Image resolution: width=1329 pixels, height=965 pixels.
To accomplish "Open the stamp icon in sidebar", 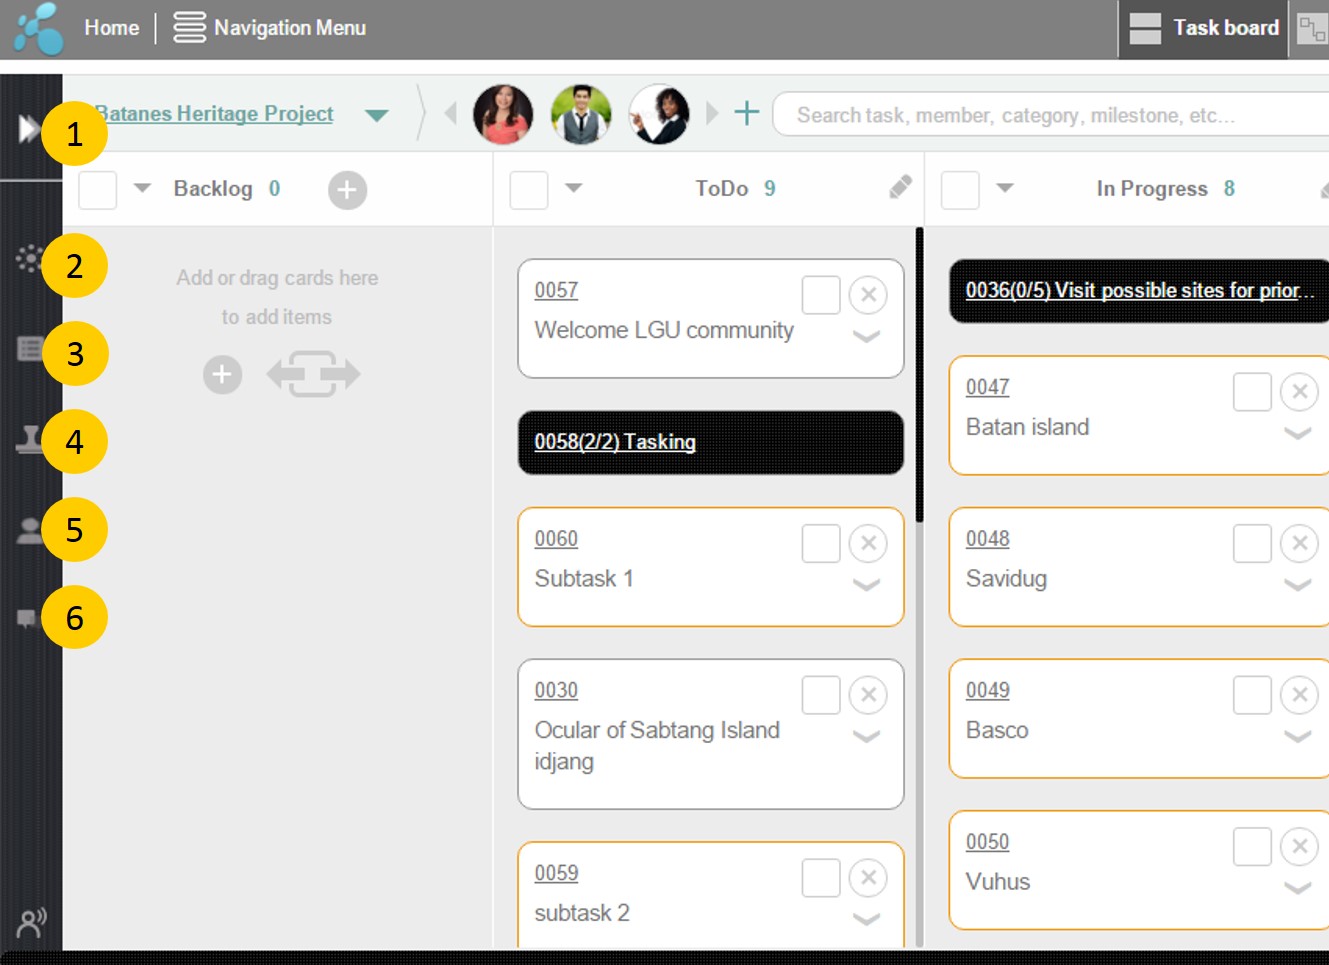I will pyautogui.click(x=30, y=438).
